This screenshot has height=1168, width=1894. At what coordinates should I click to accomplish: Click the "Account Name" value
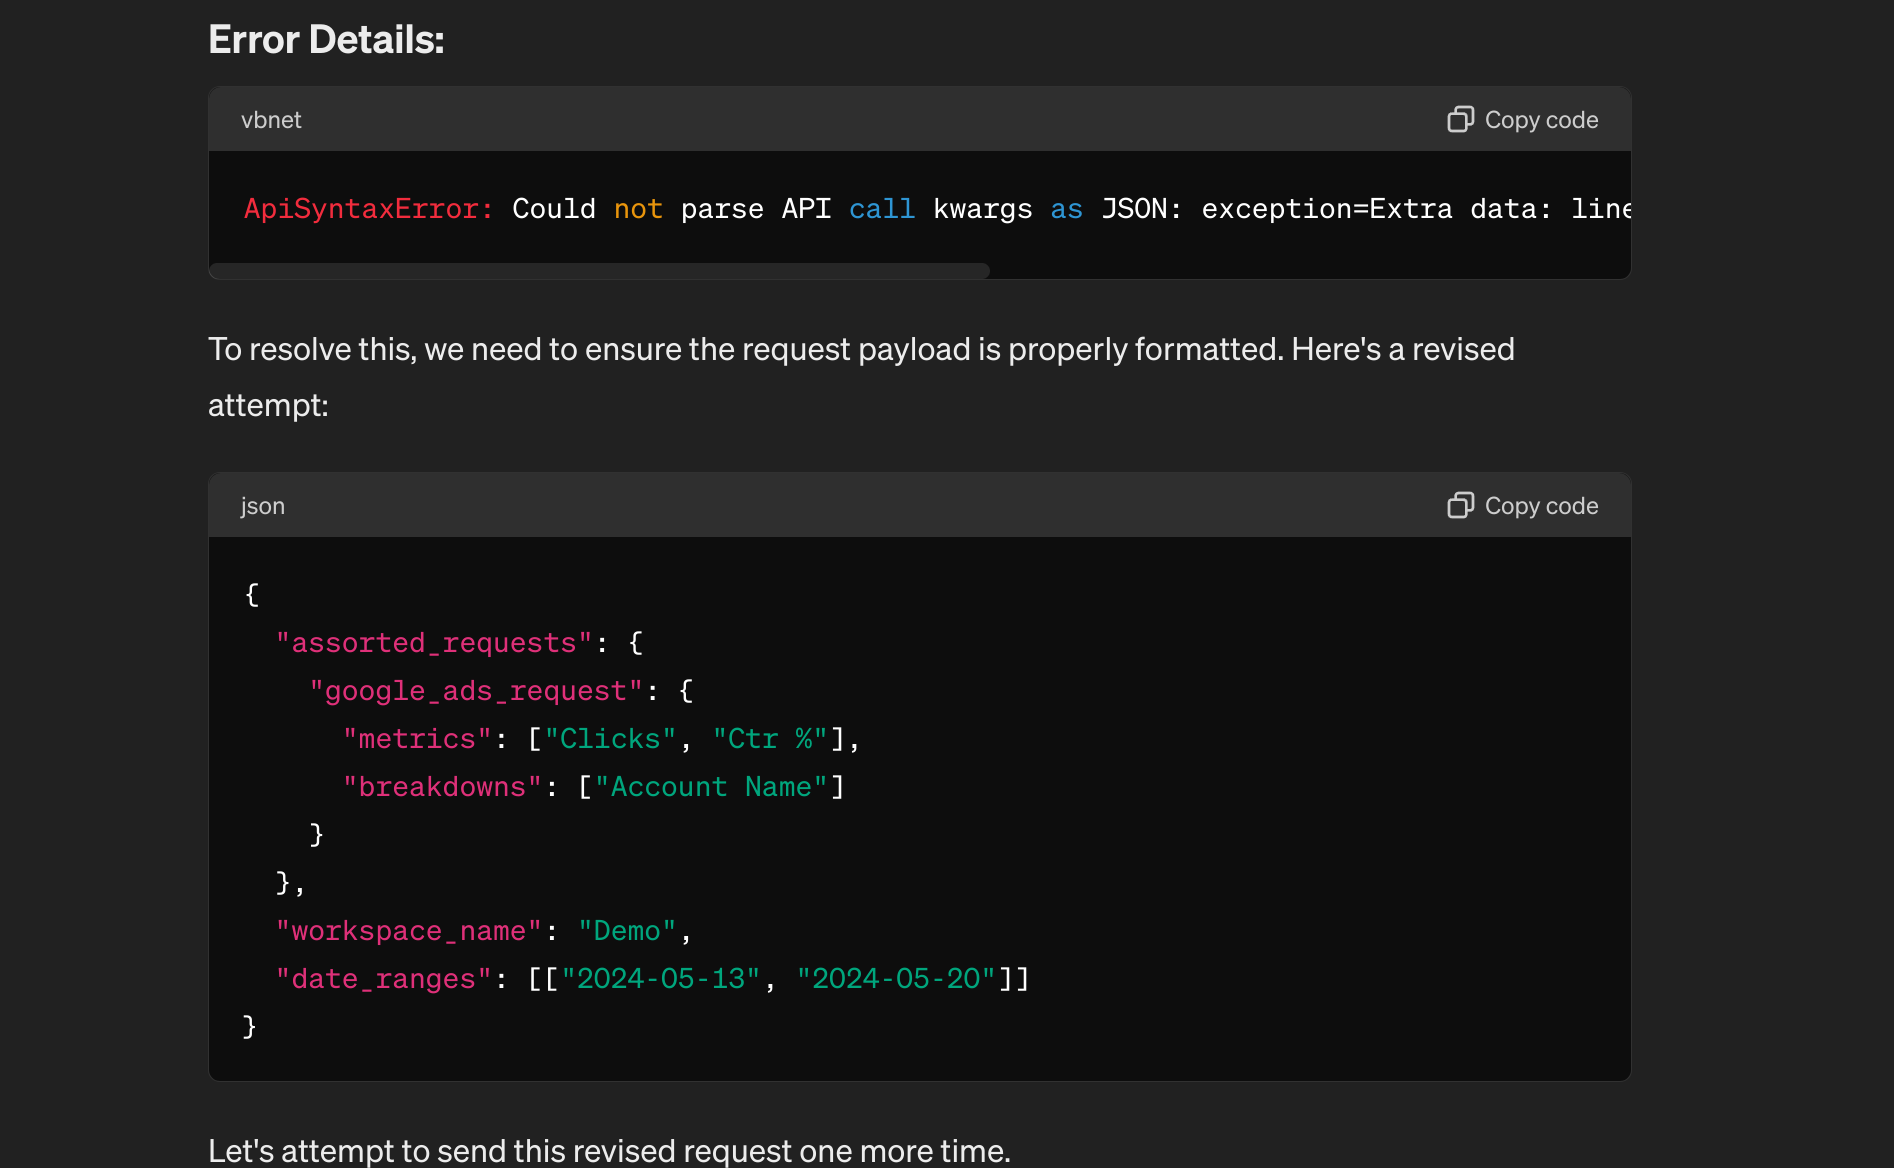click(711, 787)
